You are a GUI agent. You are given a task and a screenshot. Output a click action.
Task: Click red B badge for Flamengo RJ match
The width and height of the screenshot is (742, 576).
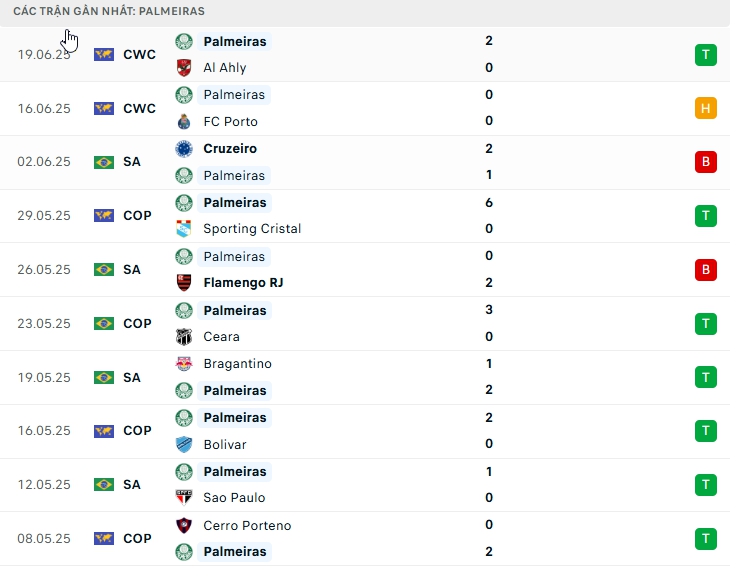pyautogui.click(x=706, y=269)
